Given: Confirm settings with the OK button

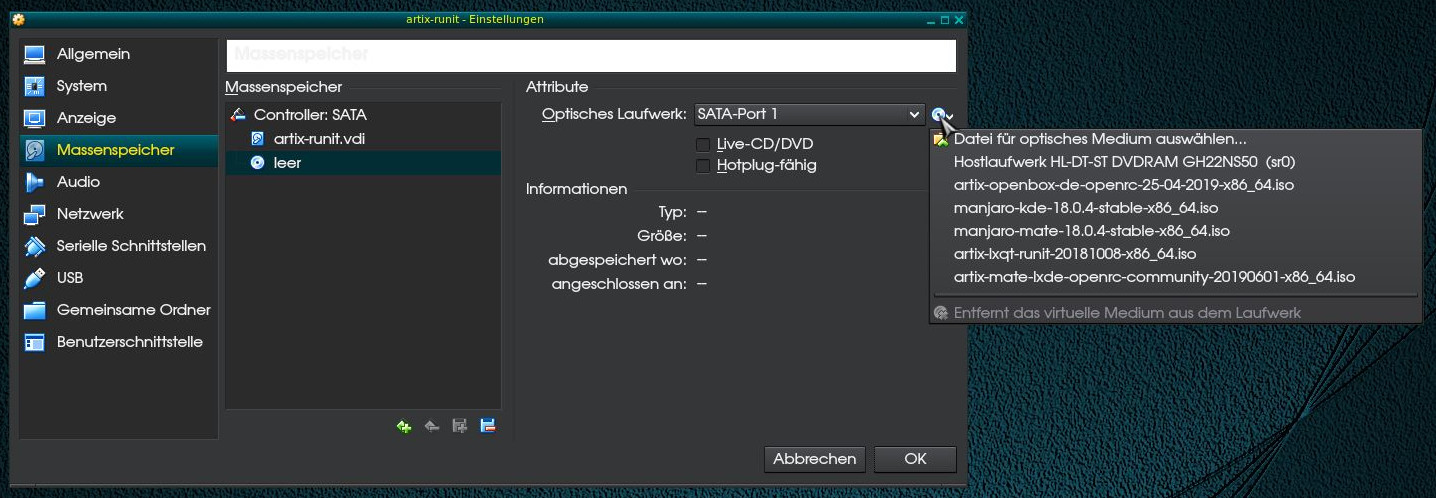Looking at the screenshot, I should 915,459.
